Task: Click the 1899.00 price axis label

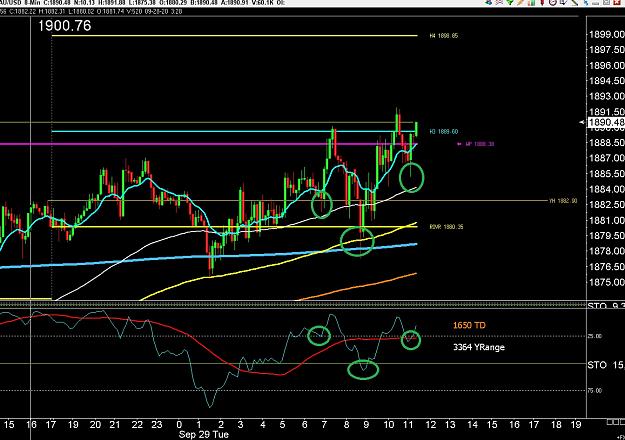Action: [x=607, y=34]
